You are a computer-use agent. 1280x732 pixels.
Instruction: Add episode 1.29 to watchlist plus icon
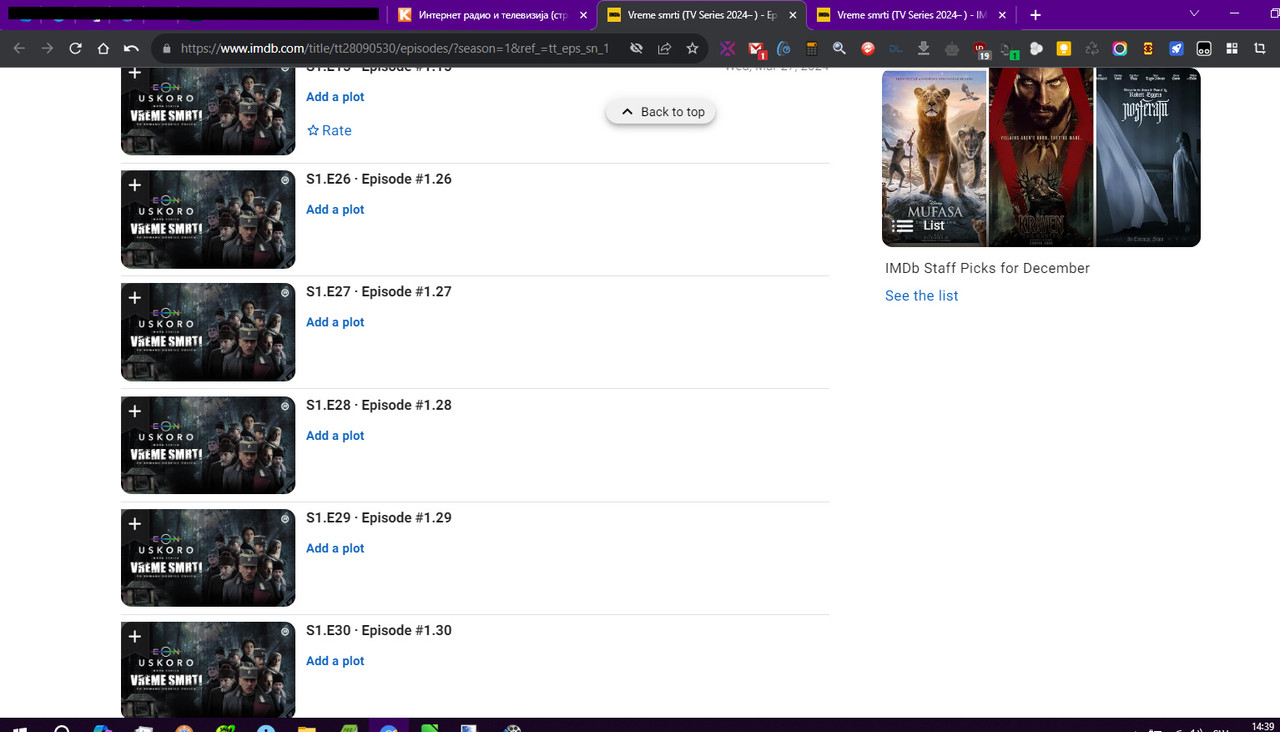click(x=135, y=524)
